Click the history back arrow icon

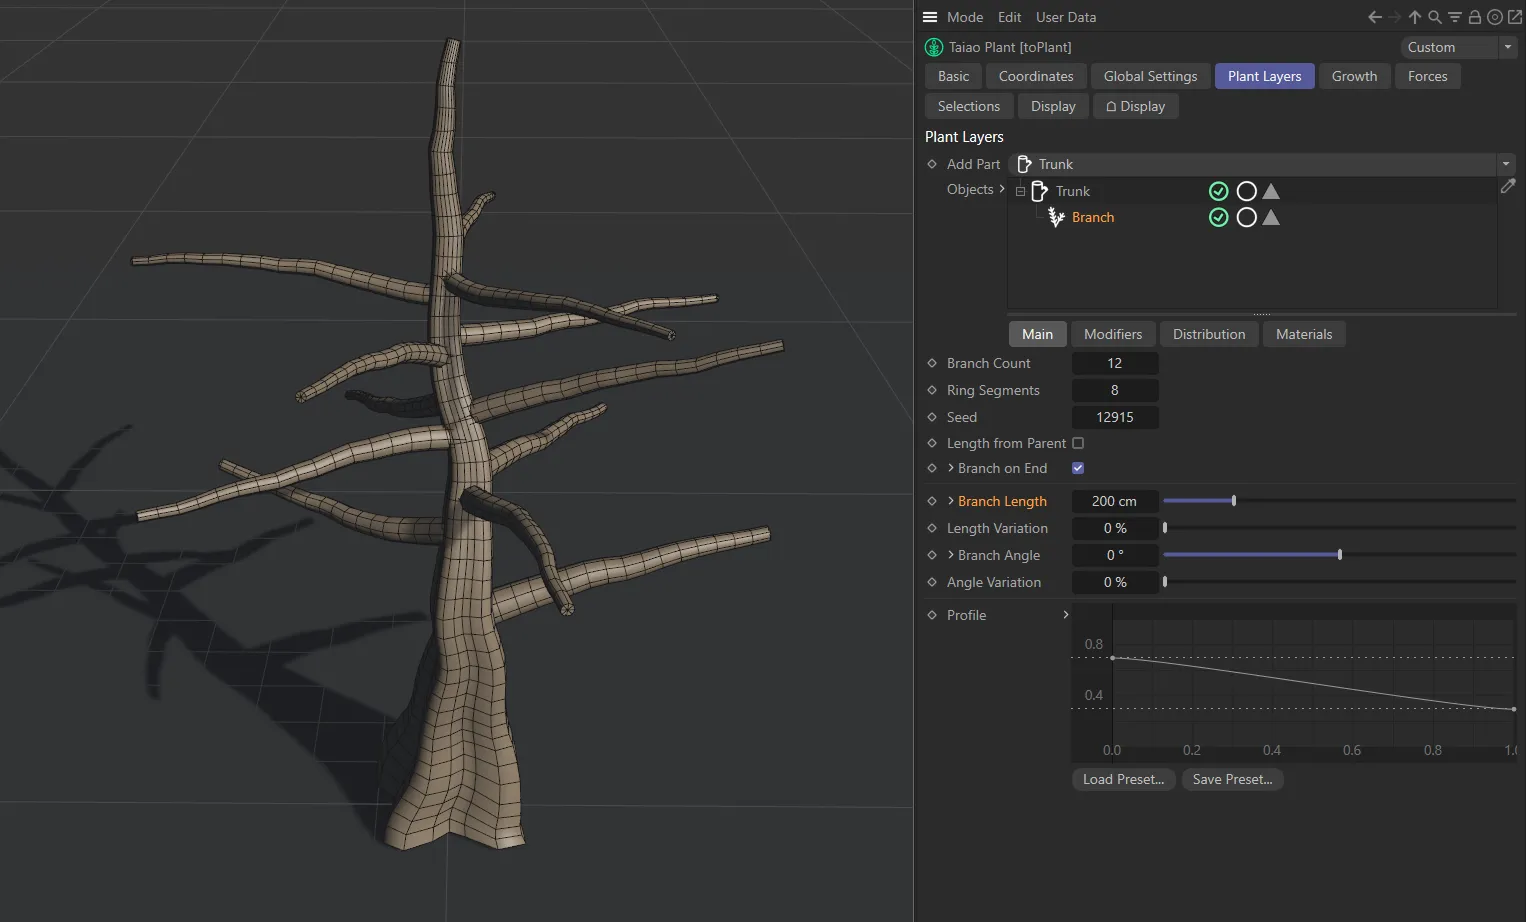(1373, 17)
